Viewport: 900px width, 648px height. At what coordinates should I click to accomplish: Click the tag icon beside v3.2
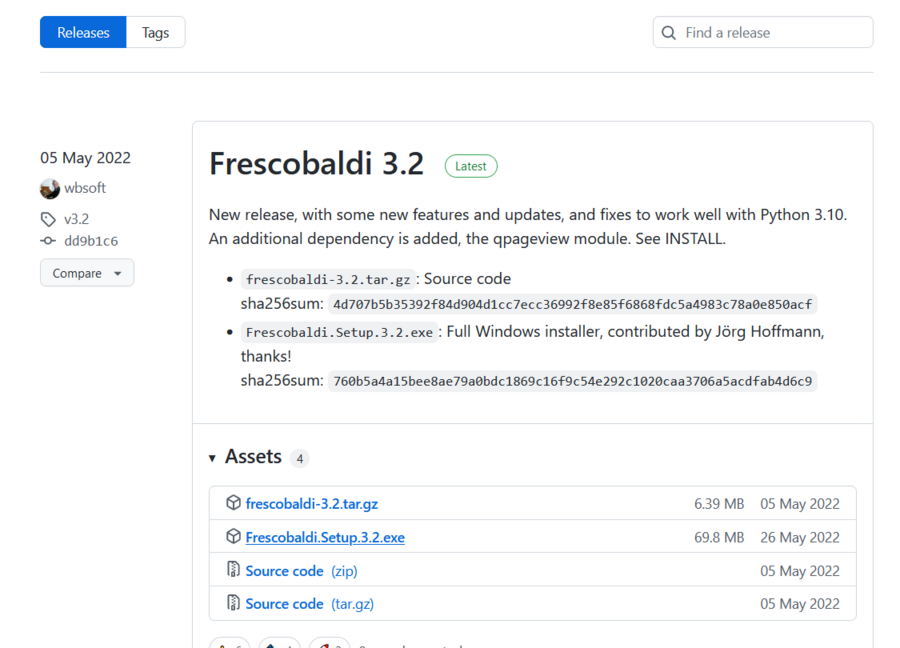point(48,218)
